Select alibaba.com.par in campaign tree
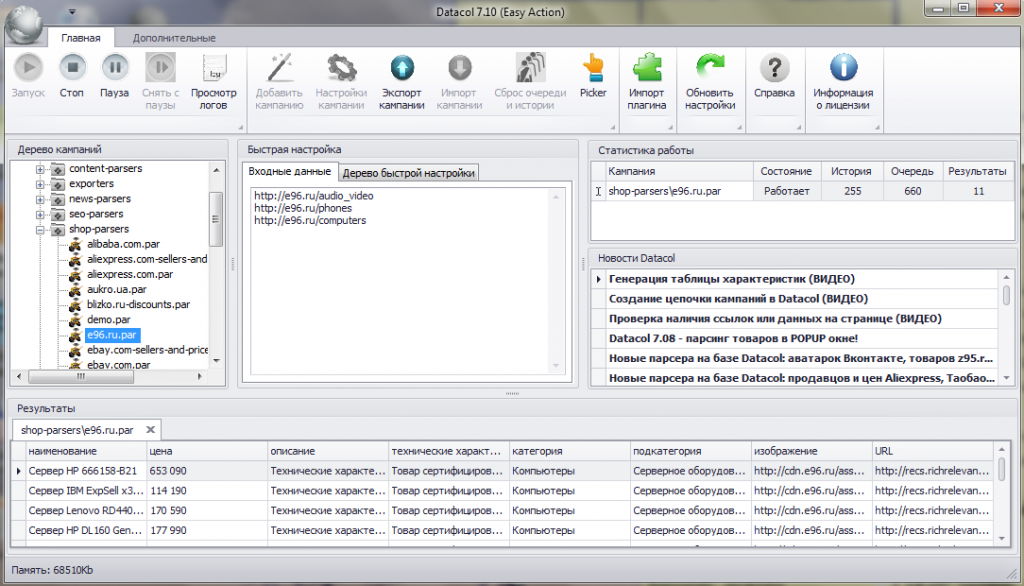Viewport: 1024px width, 586px height. tap(116, 244)
